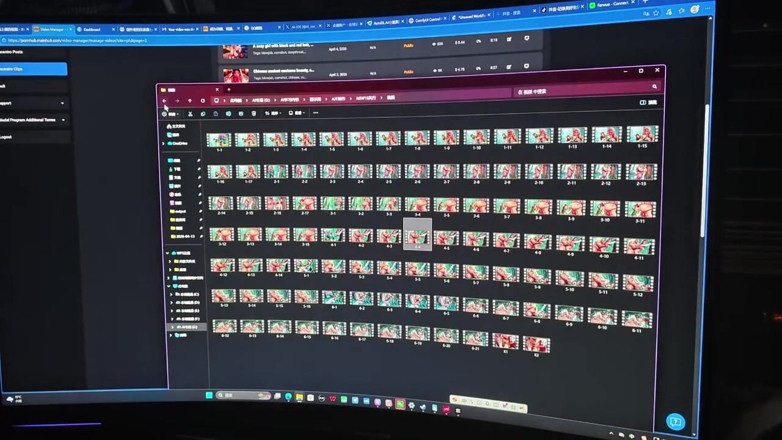Screen dimensions: 782x440
Task: Click the last breadcrumb folder segment
Action: point(391,98)
